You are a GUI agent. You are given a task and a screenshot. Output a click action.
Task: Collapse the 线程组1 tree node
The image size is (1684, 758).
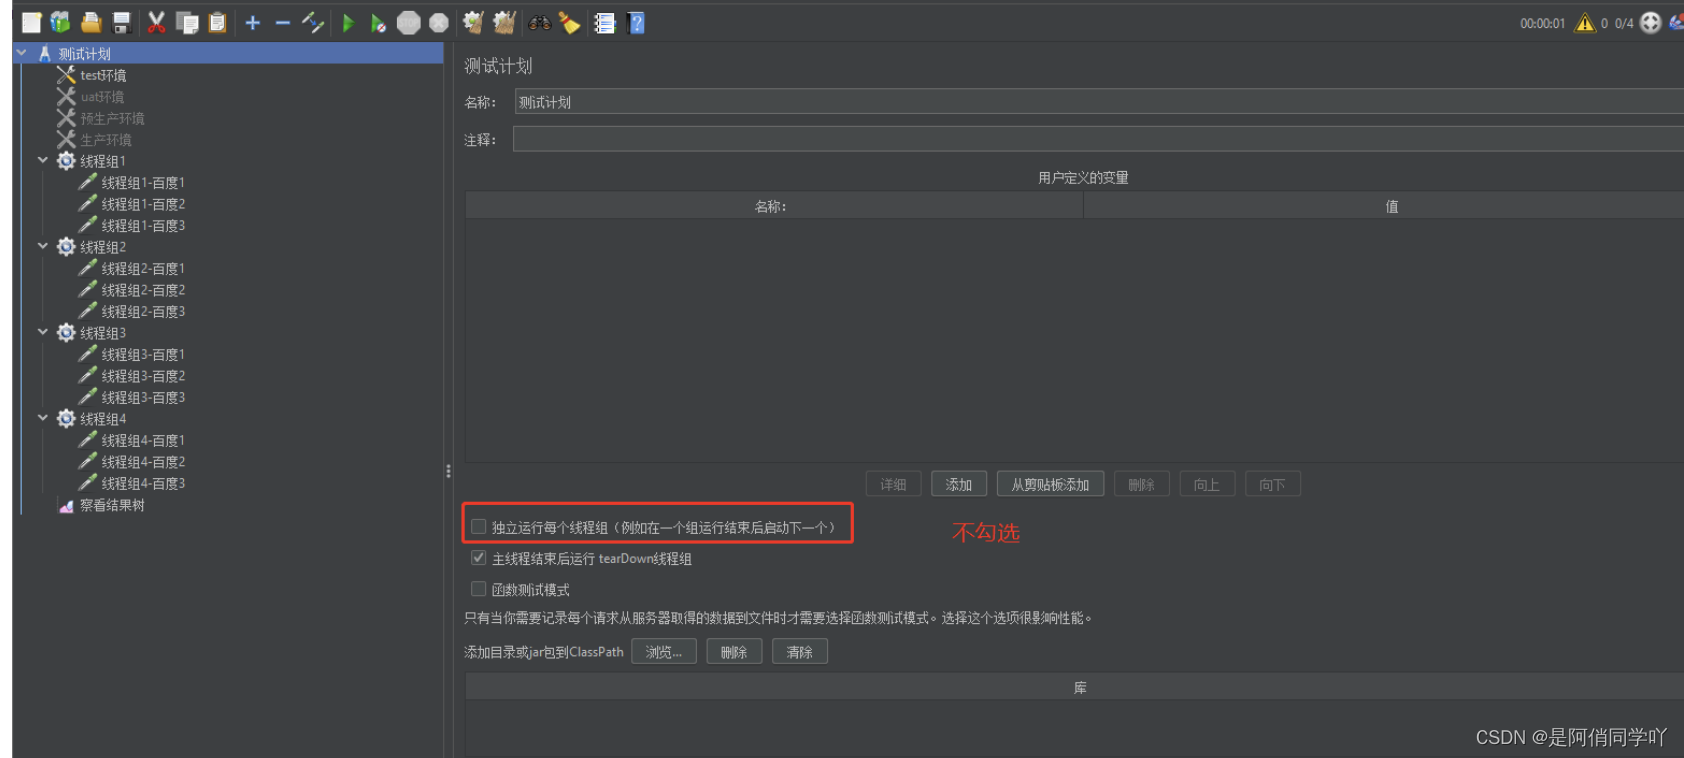tap(43, 160)
